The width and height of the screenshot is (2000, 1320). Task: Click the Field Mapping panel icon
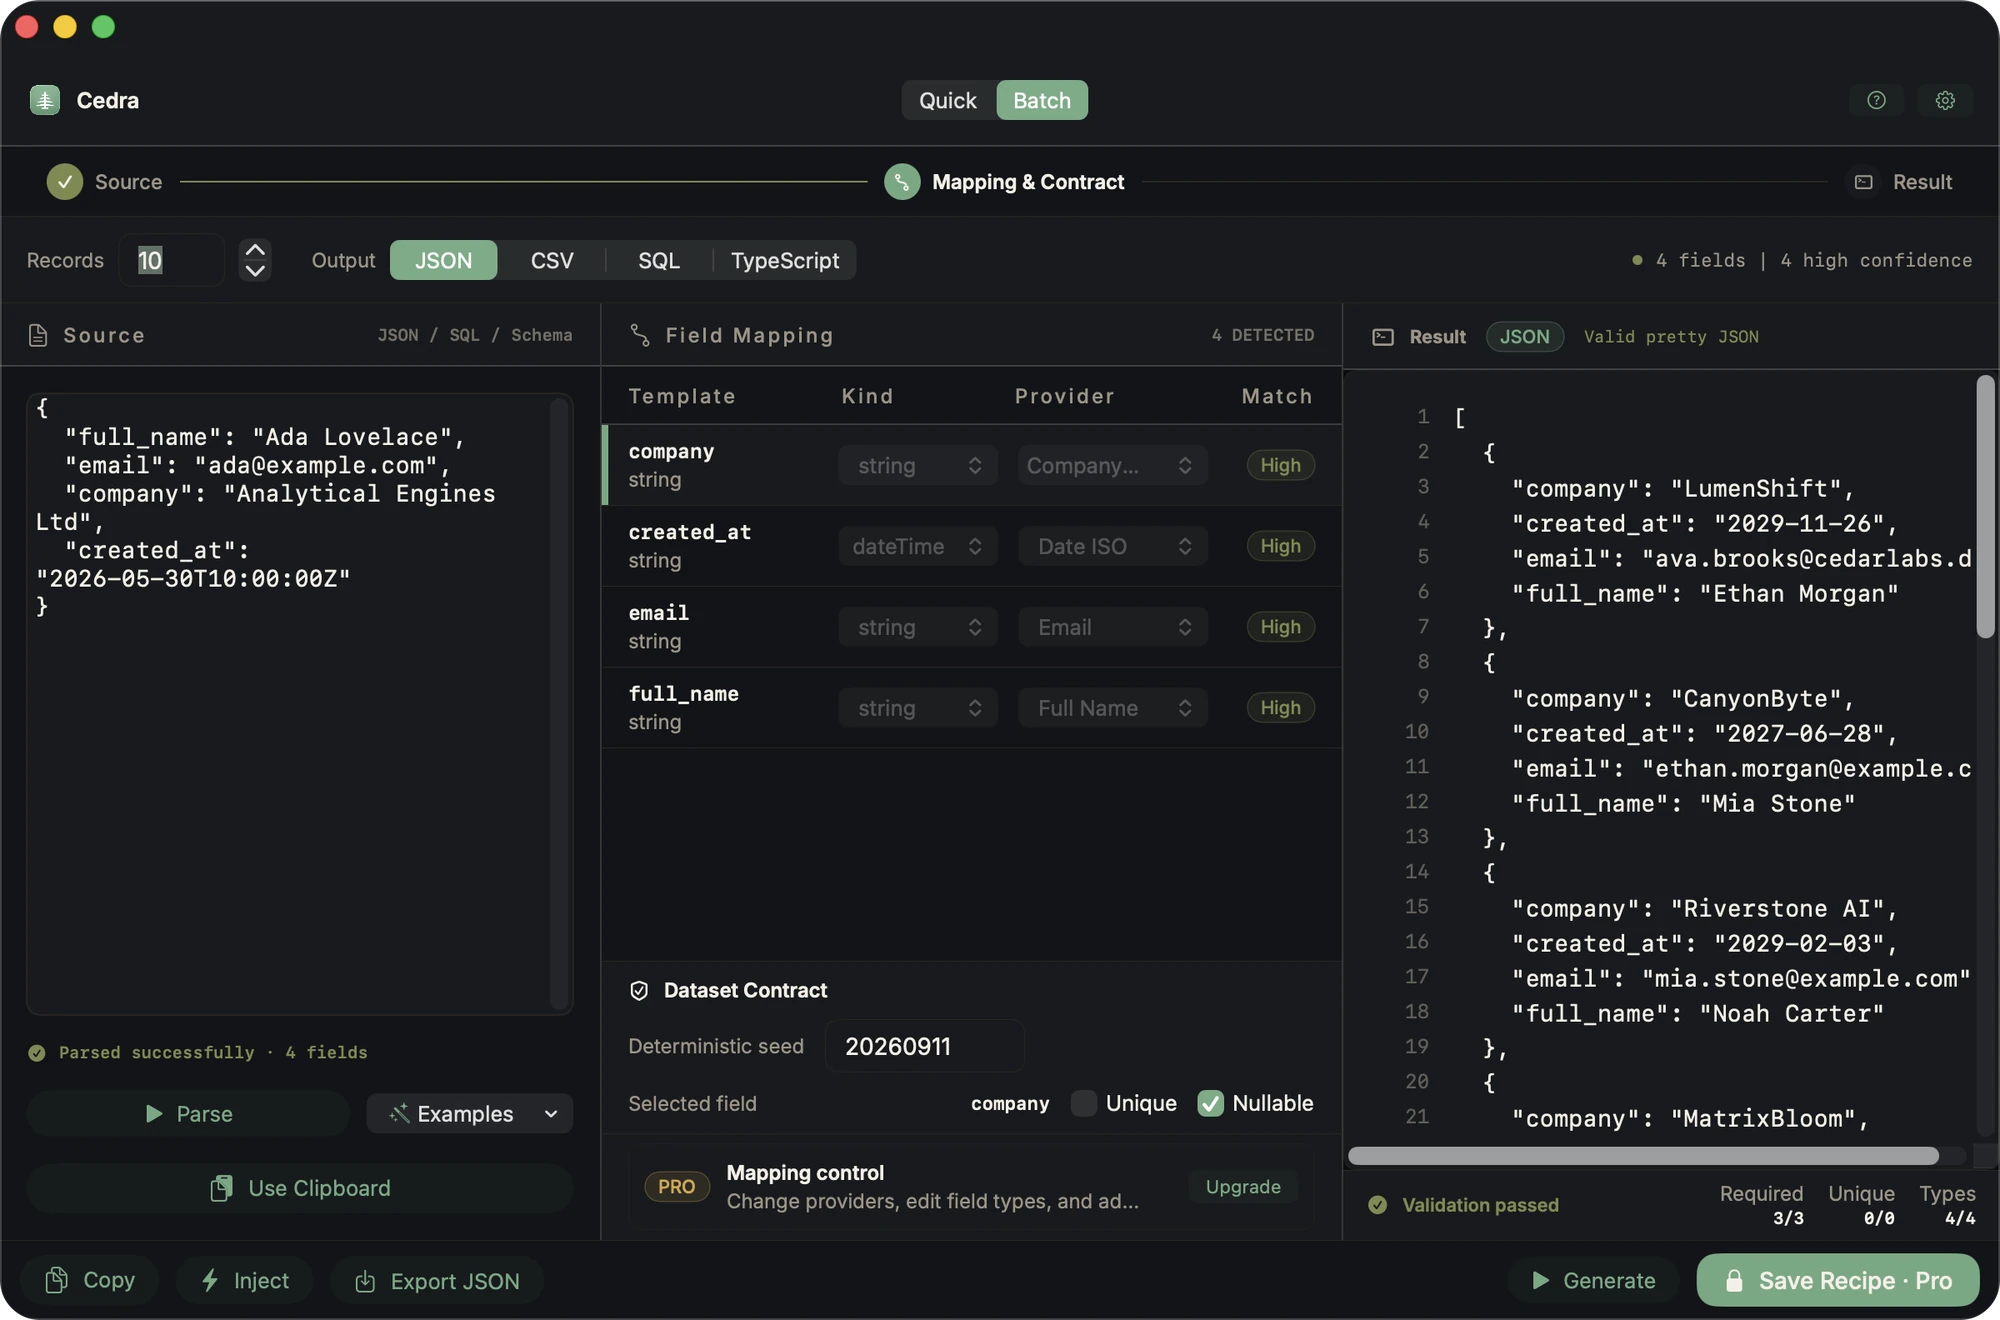640,335
